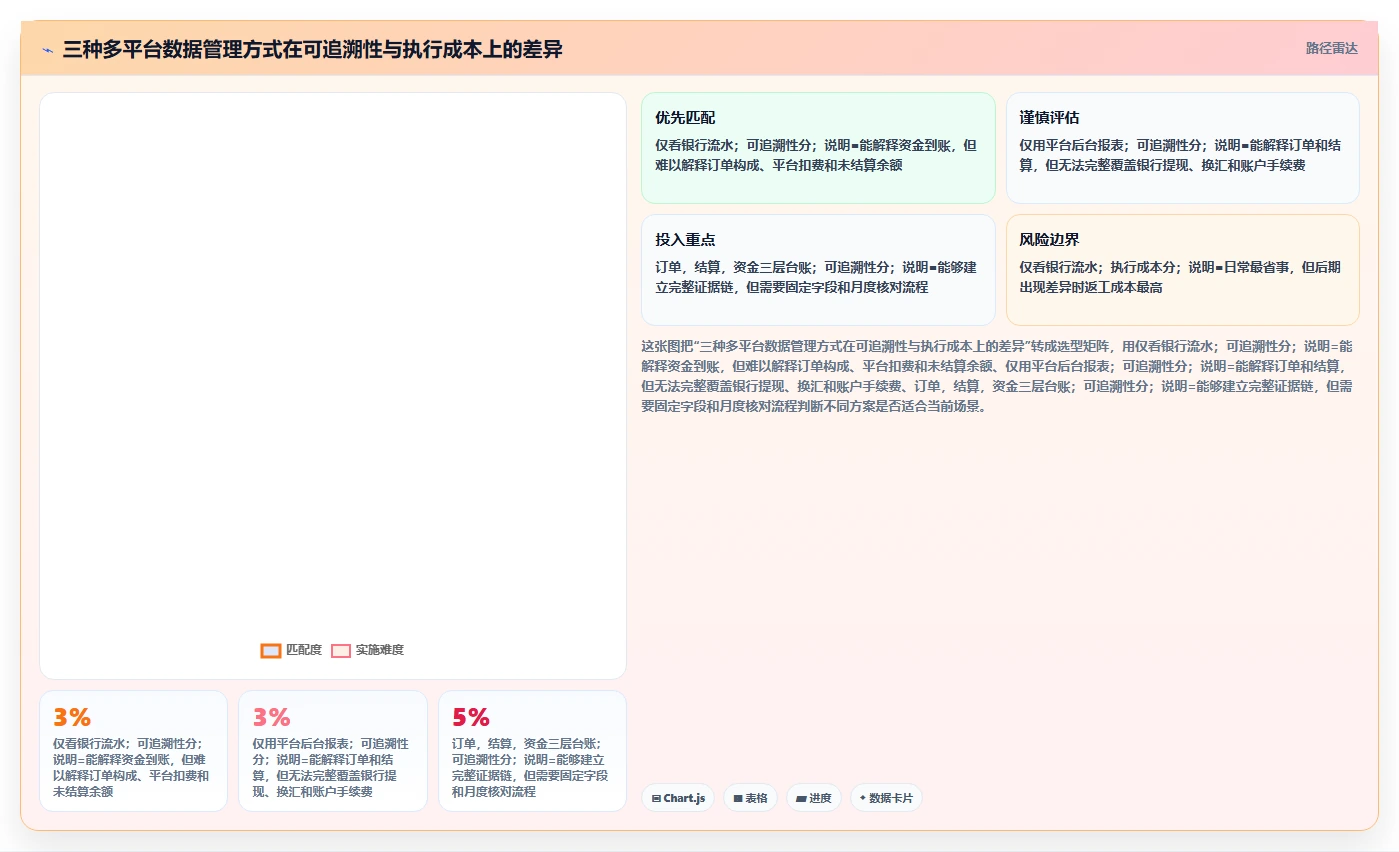
Task: Click the summary paragraph starting with 这张图把
Action: click(x=999, y=376)
